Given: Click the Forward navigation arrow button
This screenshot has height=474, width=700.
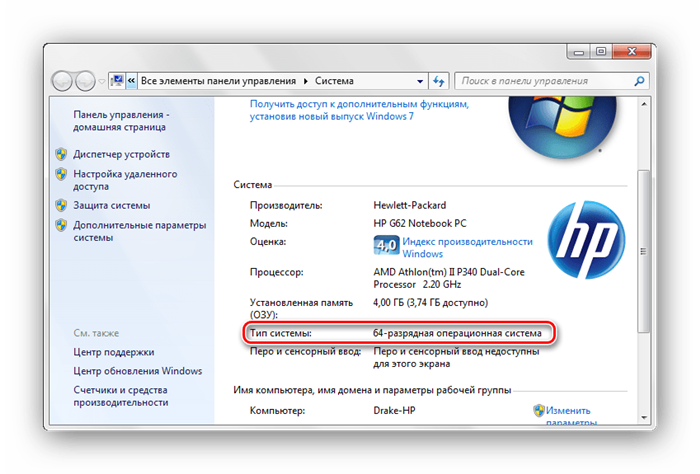Looking at the screenshot, I should click(x=85, y=81).
